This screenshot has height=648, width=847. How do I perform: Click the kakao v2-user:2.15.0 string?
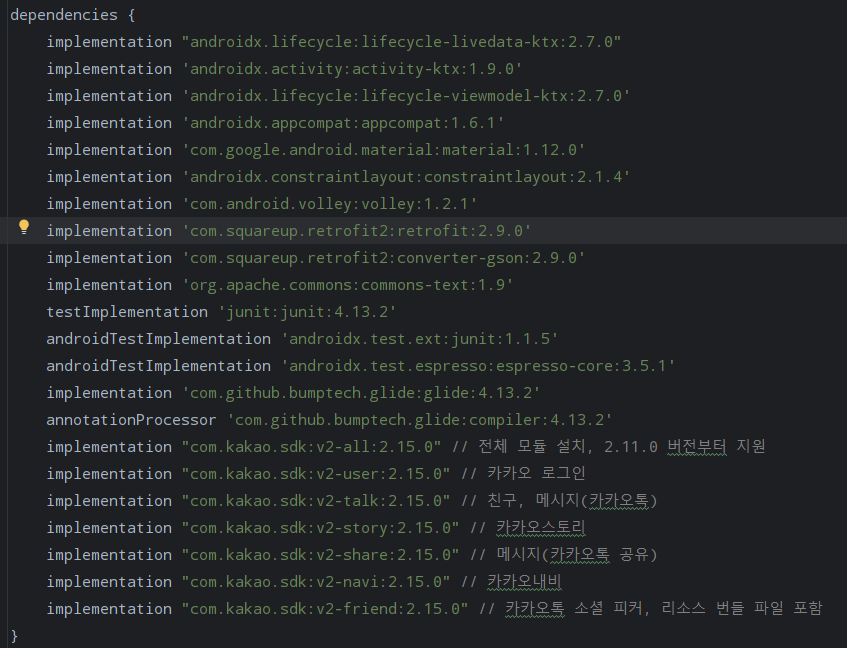point(316,474)
